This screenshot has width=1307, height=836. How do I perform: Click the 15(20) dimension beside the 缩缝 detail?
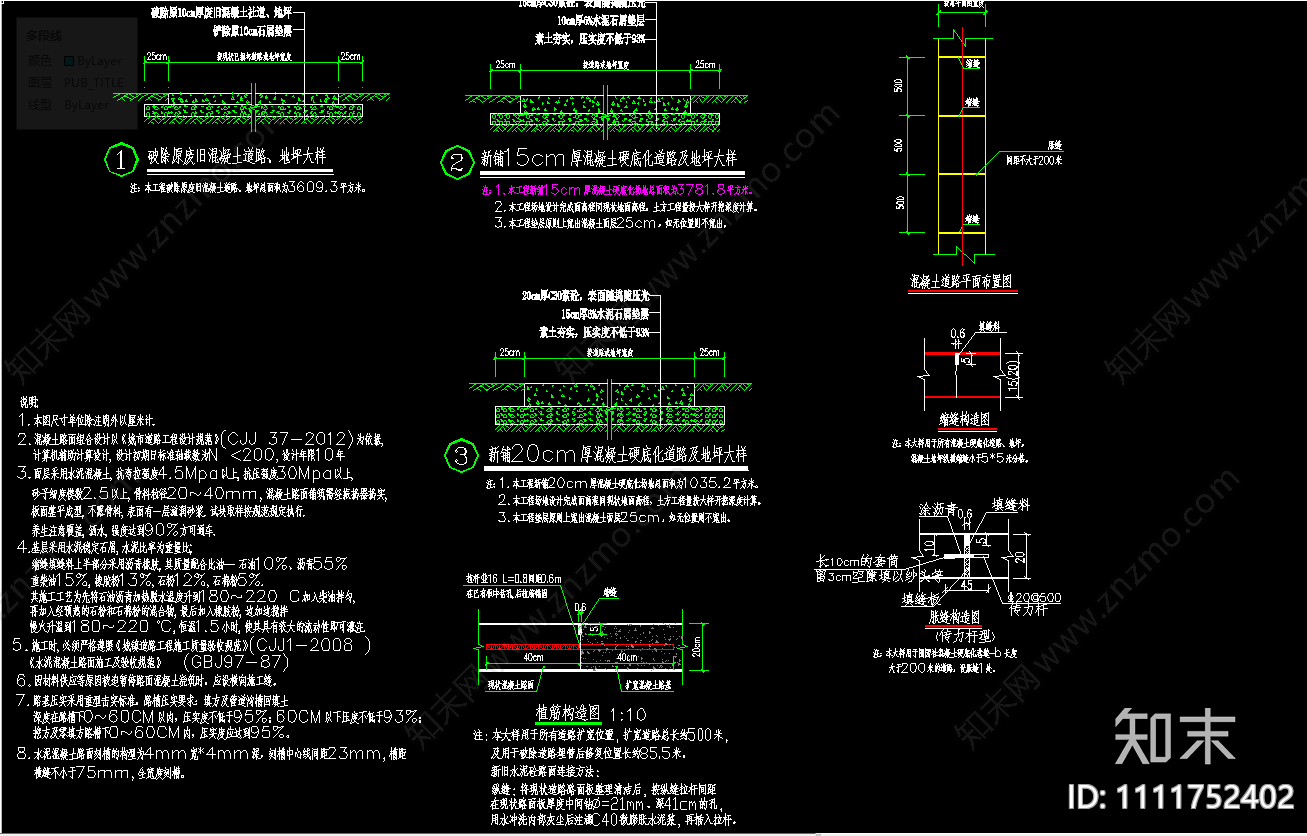tap(1012, 376)
